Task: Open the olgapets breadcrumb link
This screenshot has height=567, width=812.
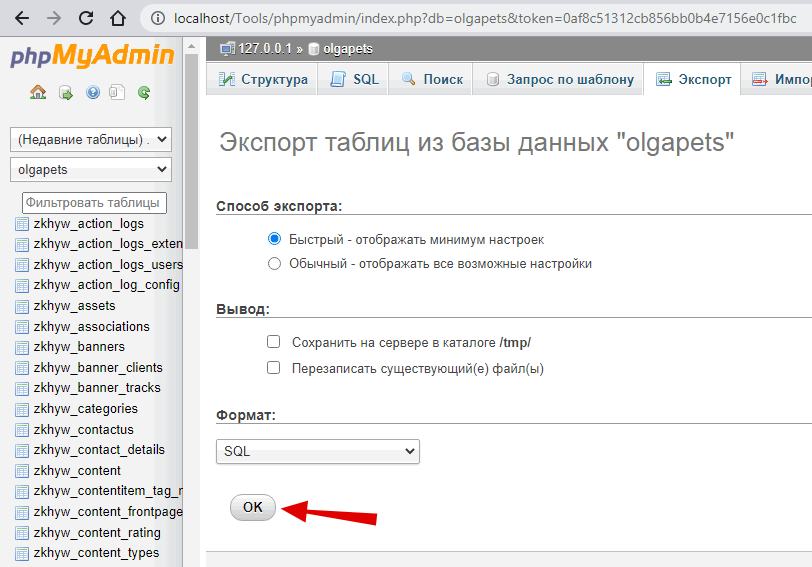Action: coord(347,49)
